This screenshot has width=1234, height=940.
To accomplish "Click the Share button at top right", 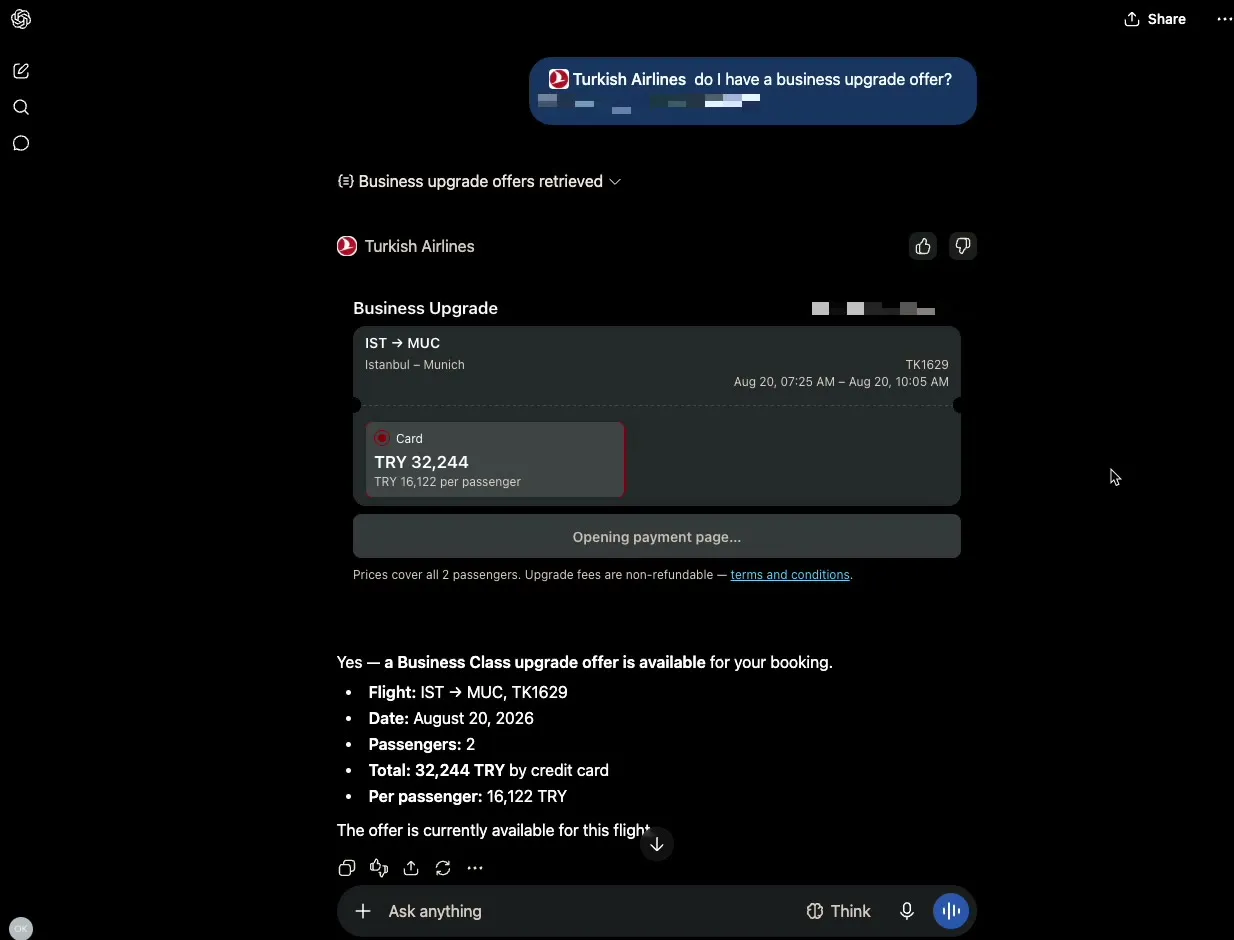I will coord(1155,19).
